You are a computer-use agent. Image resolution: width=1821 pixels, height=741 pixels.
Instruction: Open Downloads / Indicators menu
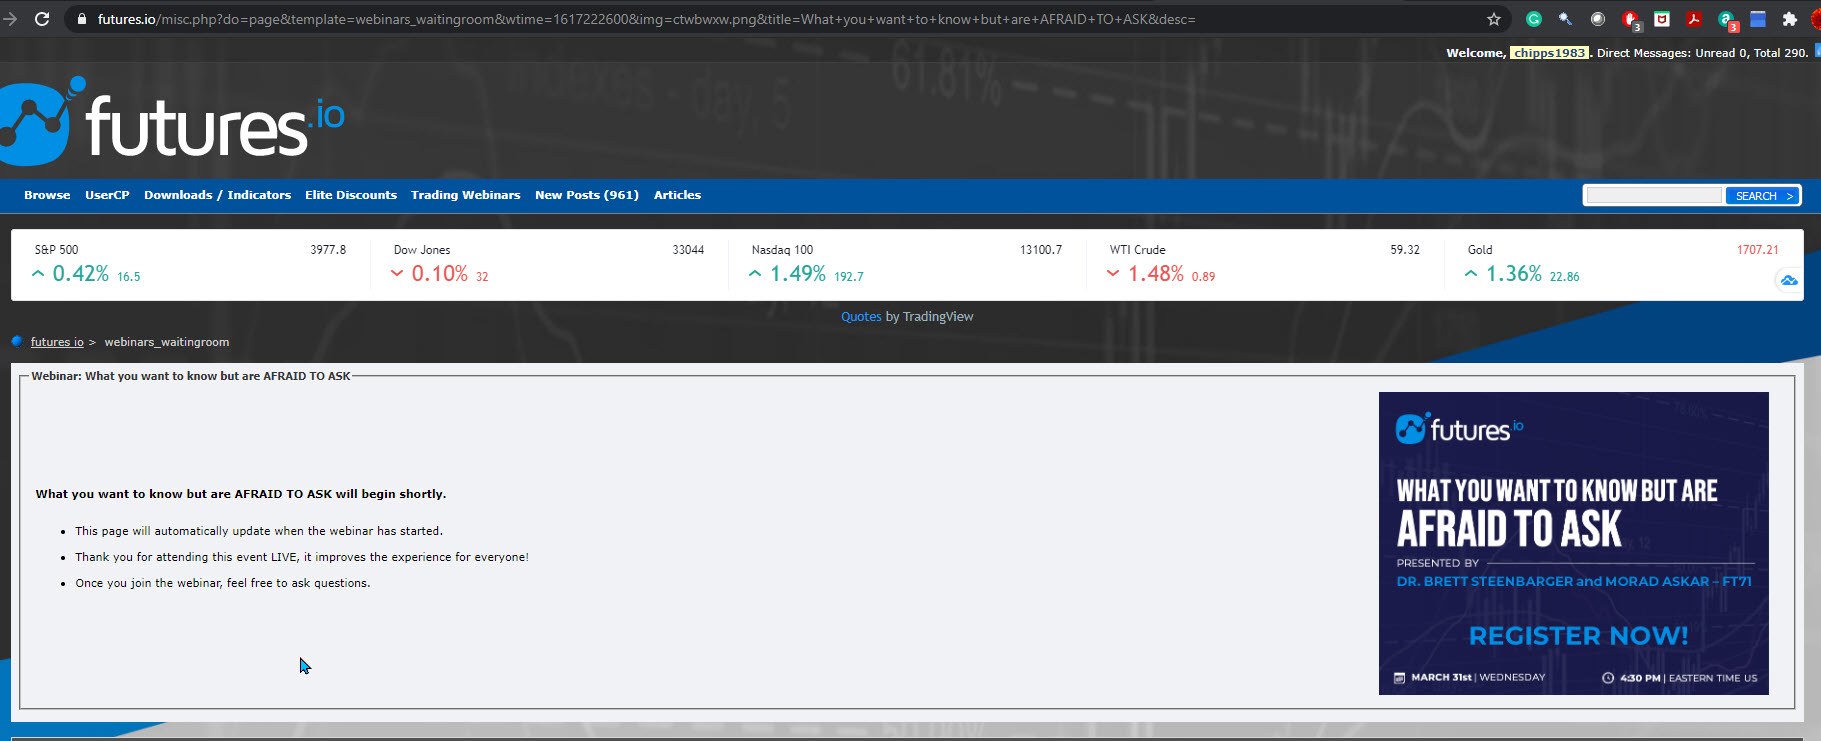217,195
